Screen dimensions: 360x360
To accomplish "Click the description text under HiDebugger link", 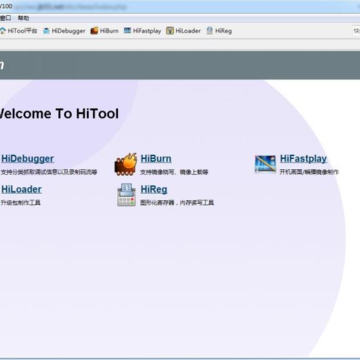I will pos(49,172).
